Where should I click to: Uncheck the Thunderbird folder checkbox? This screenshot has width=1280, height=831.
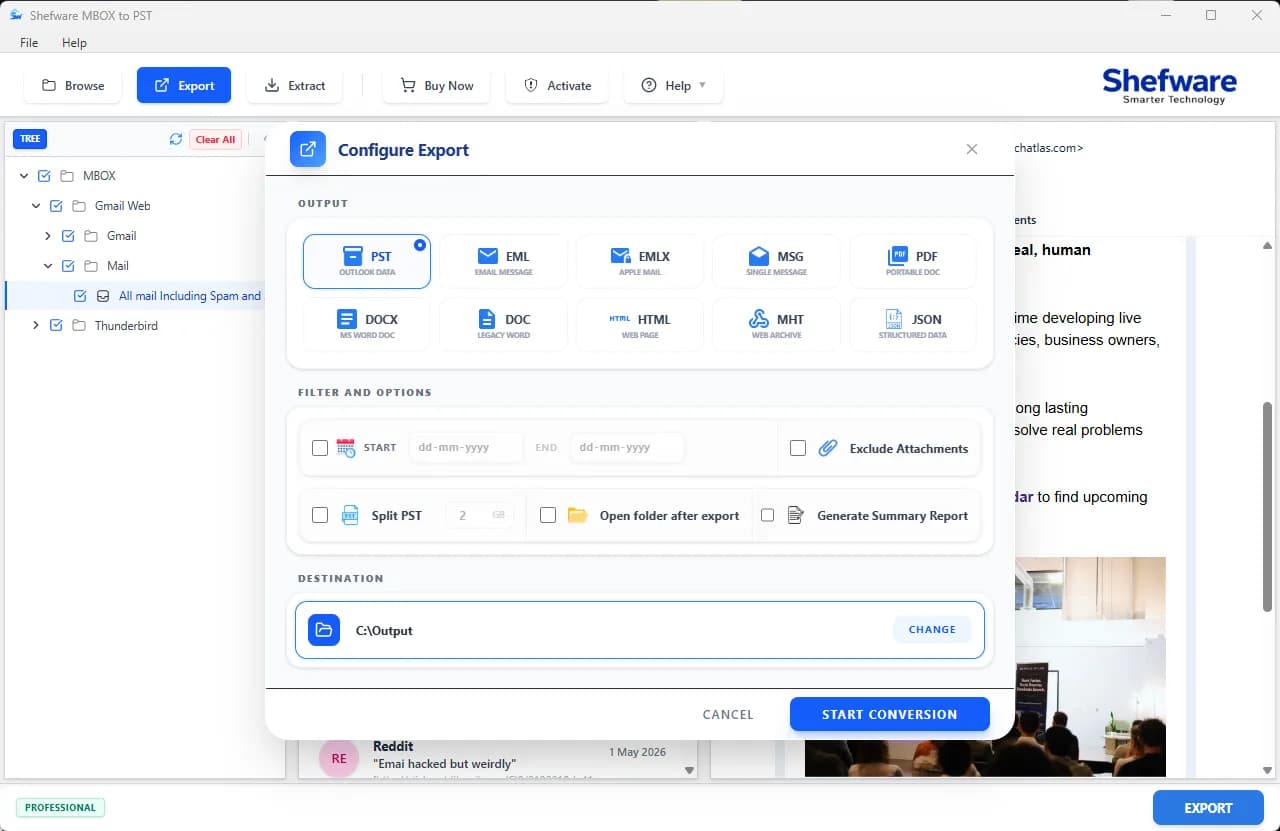[56, 326]
